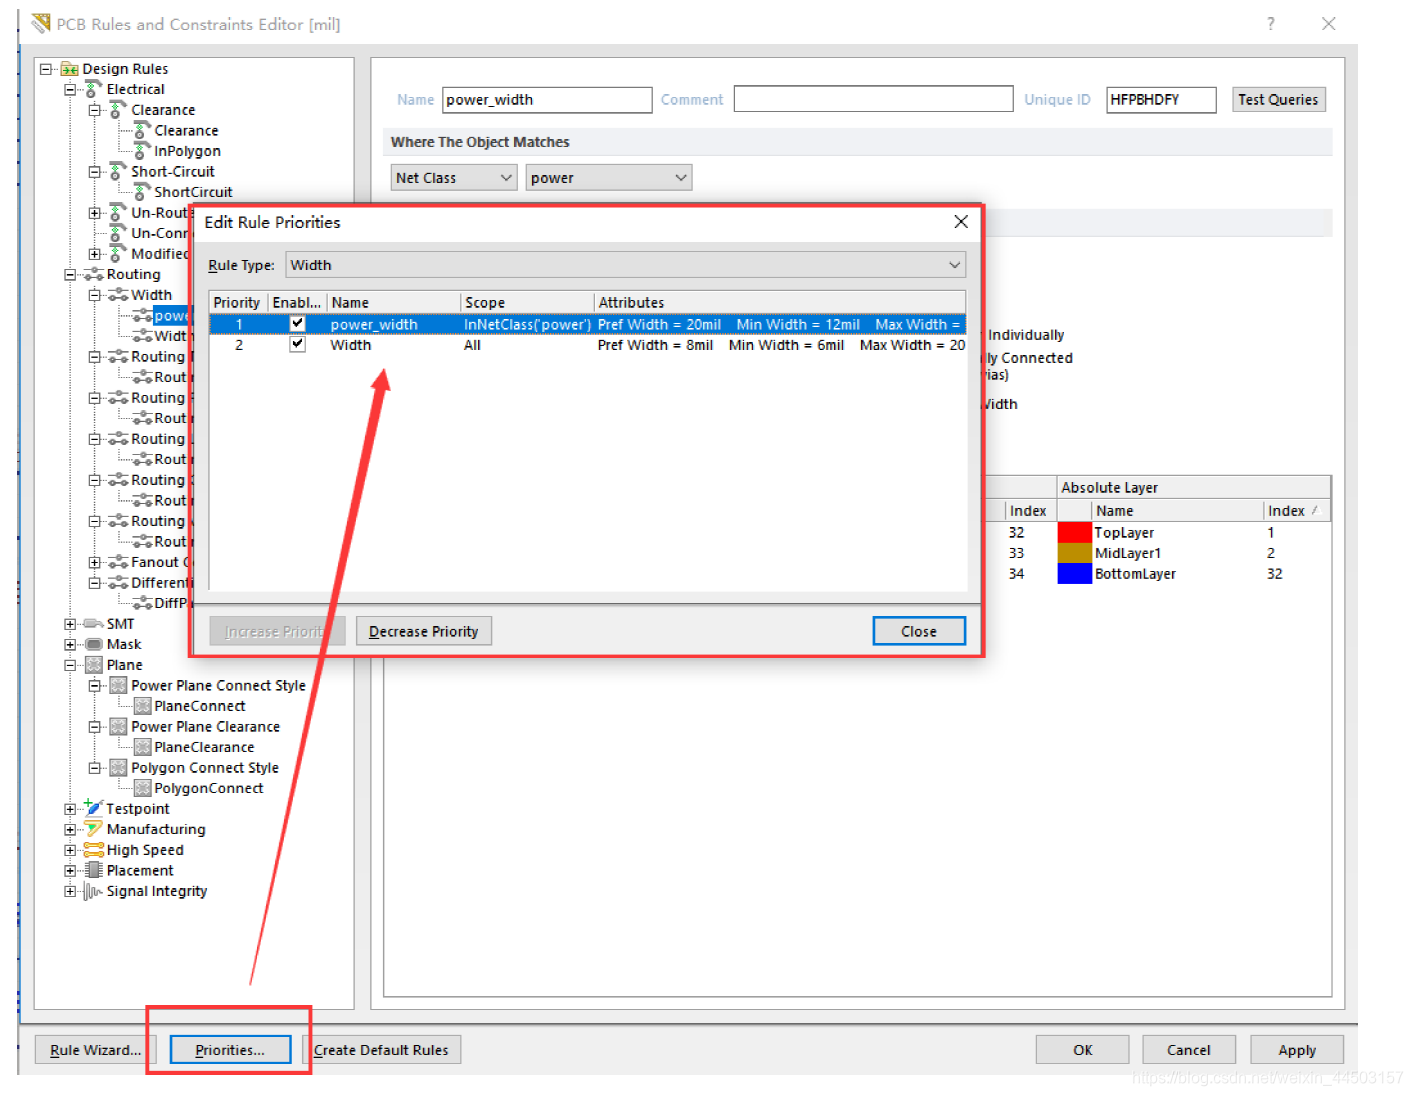
Task: Select the PlaneClearance rule in tree
Action: coord(204,747)
